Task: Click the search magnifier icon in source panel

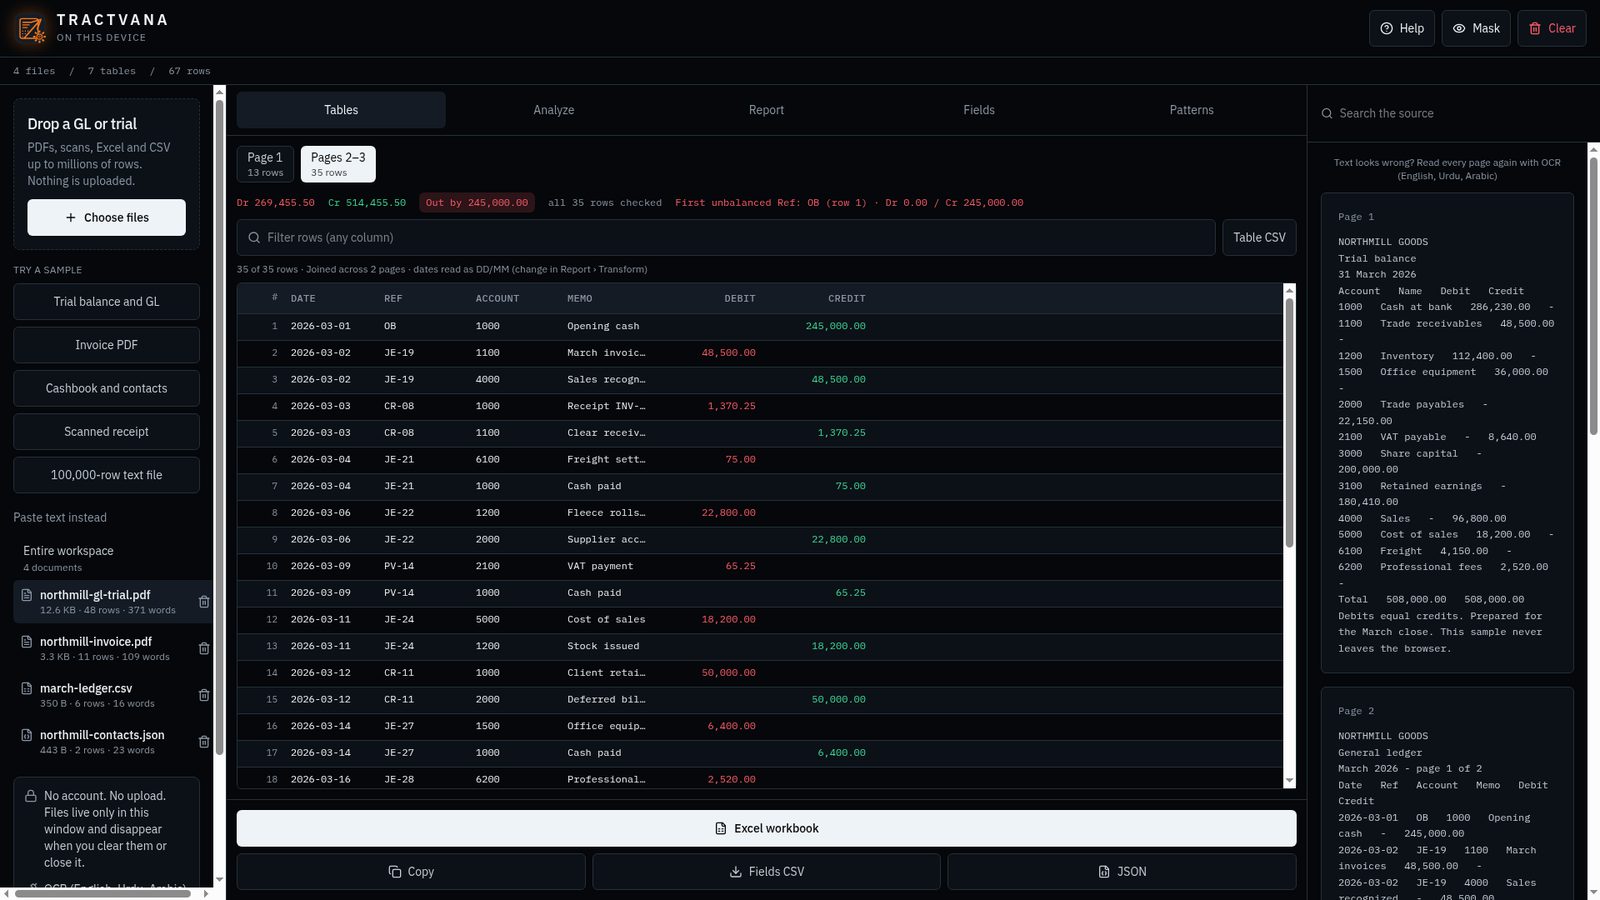Action: pos(1328,114)
